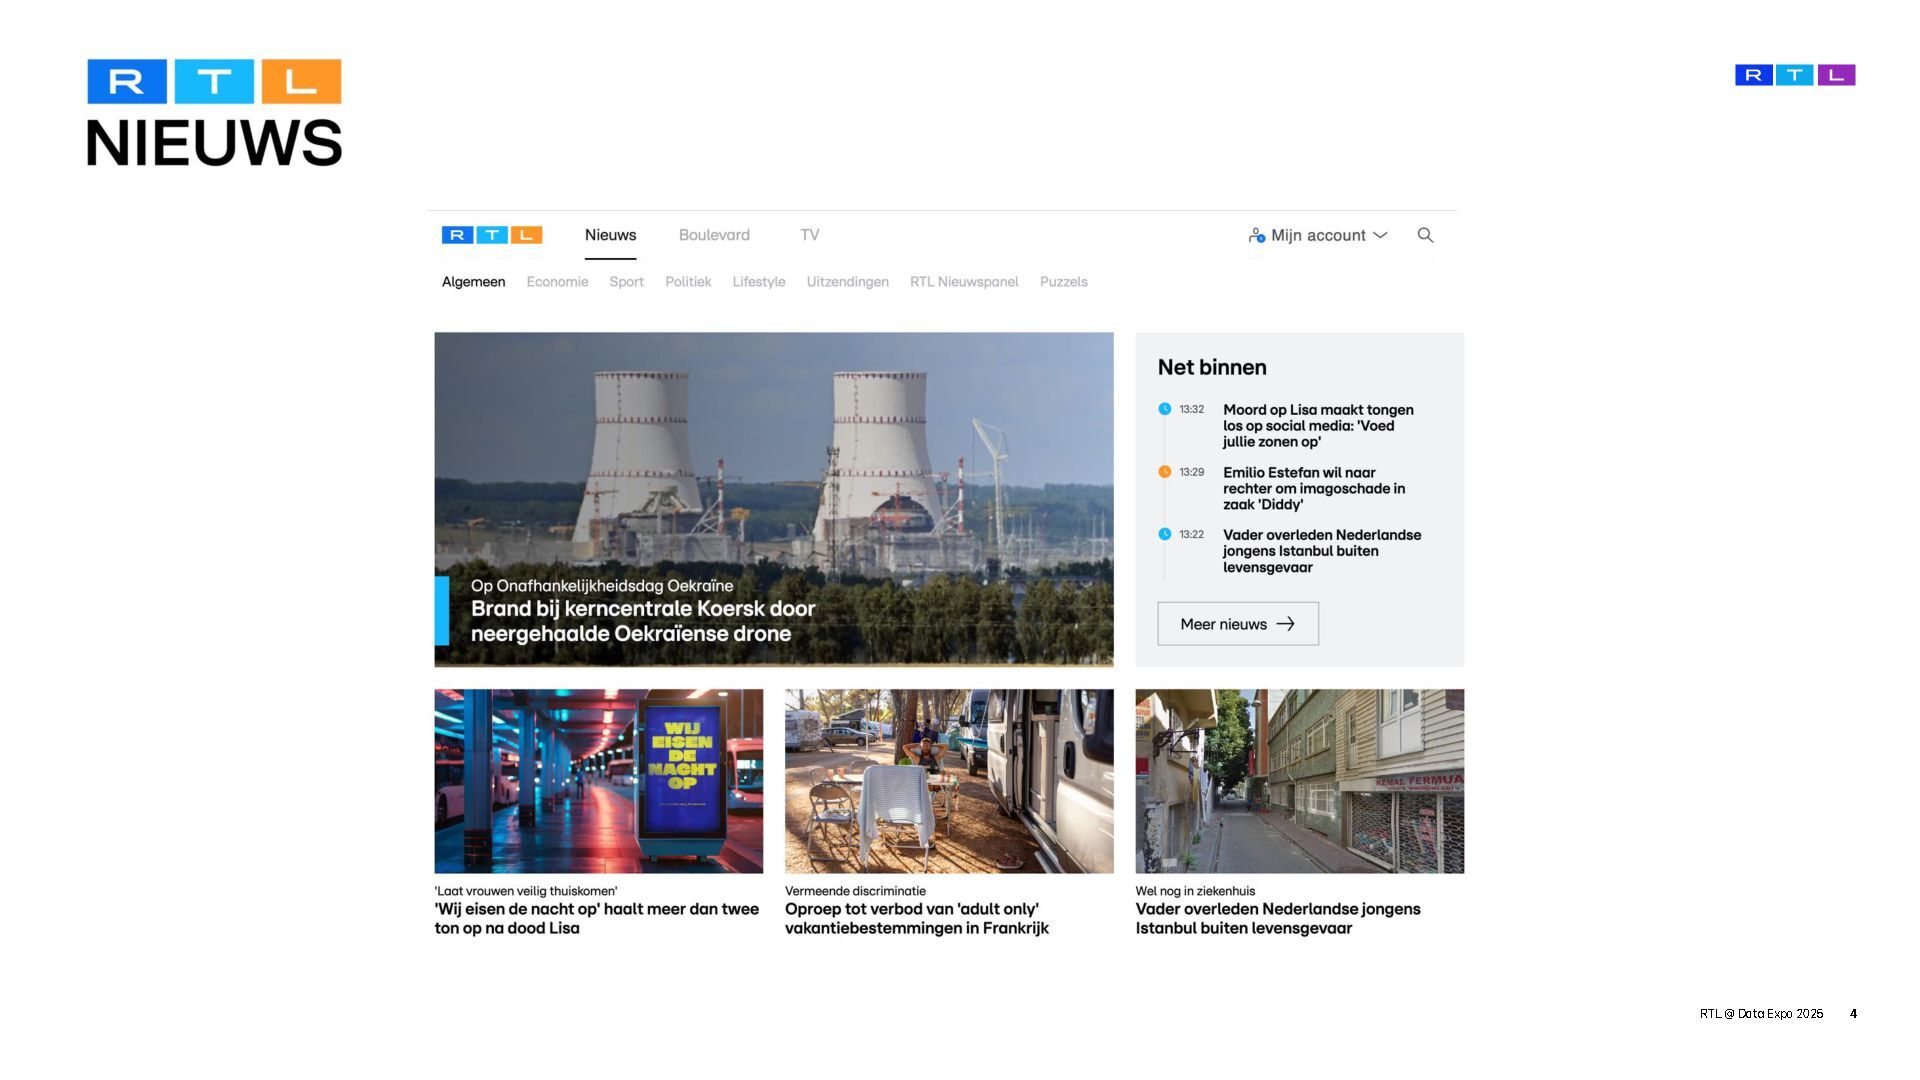Viewport: 1920px width, 1080px height.
Task: Open the Emilio Estefan headline
Action: (x=1313, y=488)
